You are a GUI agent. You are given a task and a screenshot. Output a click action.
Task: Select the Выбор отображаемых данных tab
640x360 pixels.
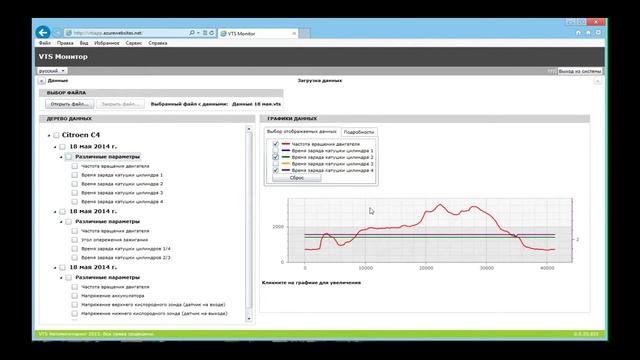[302, 131]
